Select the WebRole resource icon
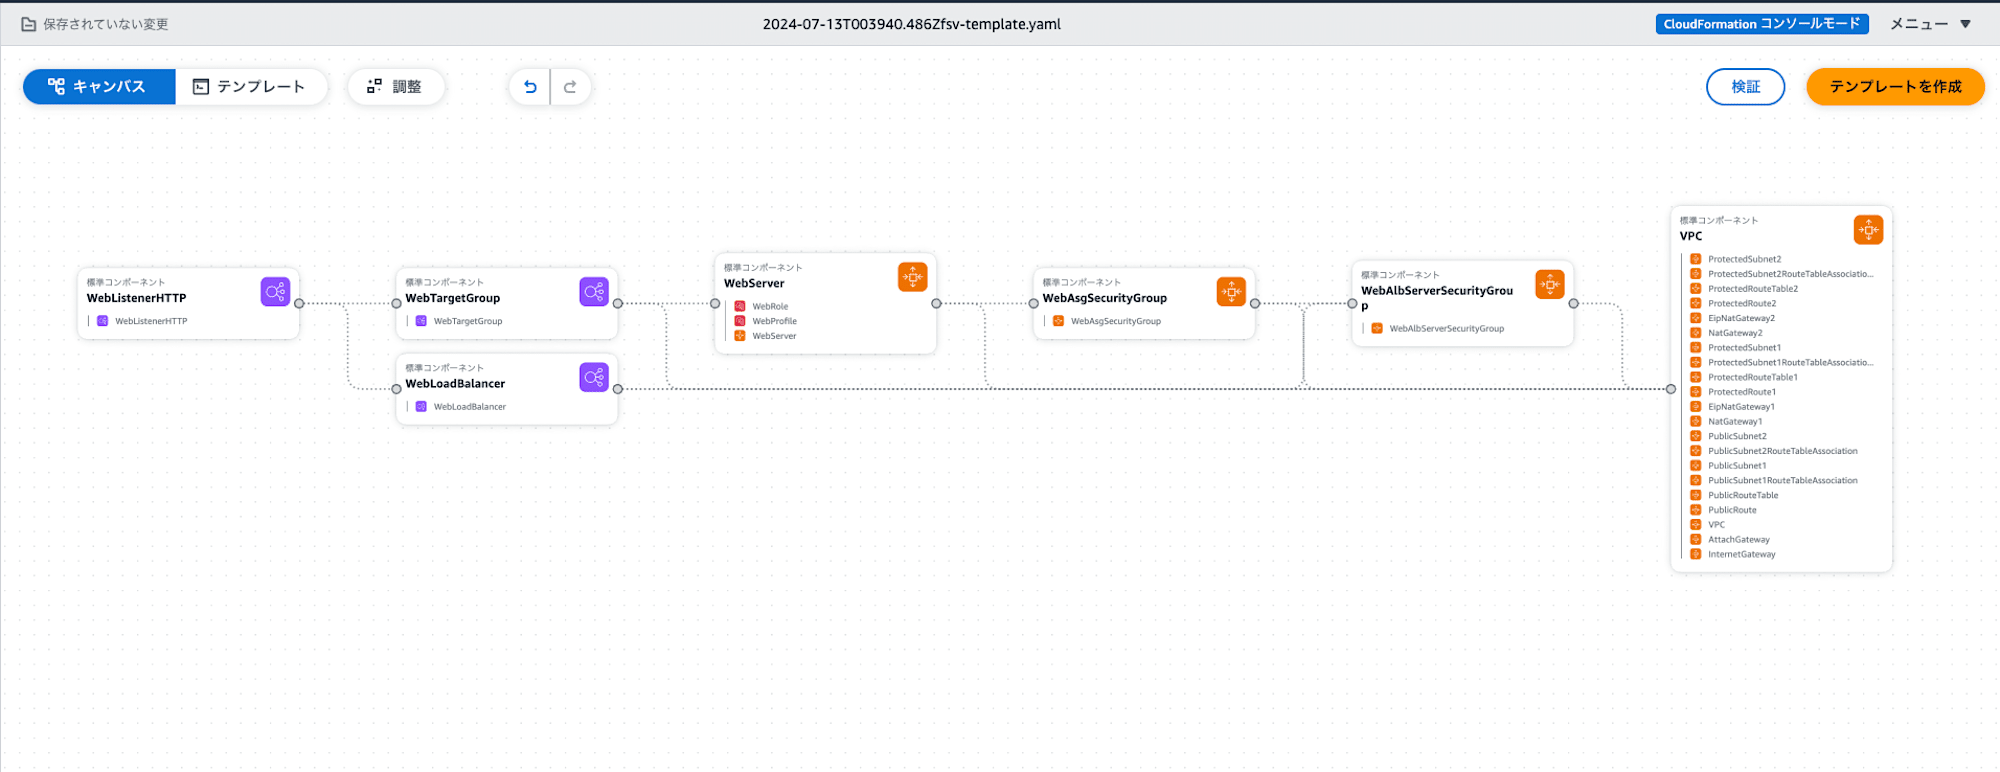Screen dimensions: 2000x772 740,306
